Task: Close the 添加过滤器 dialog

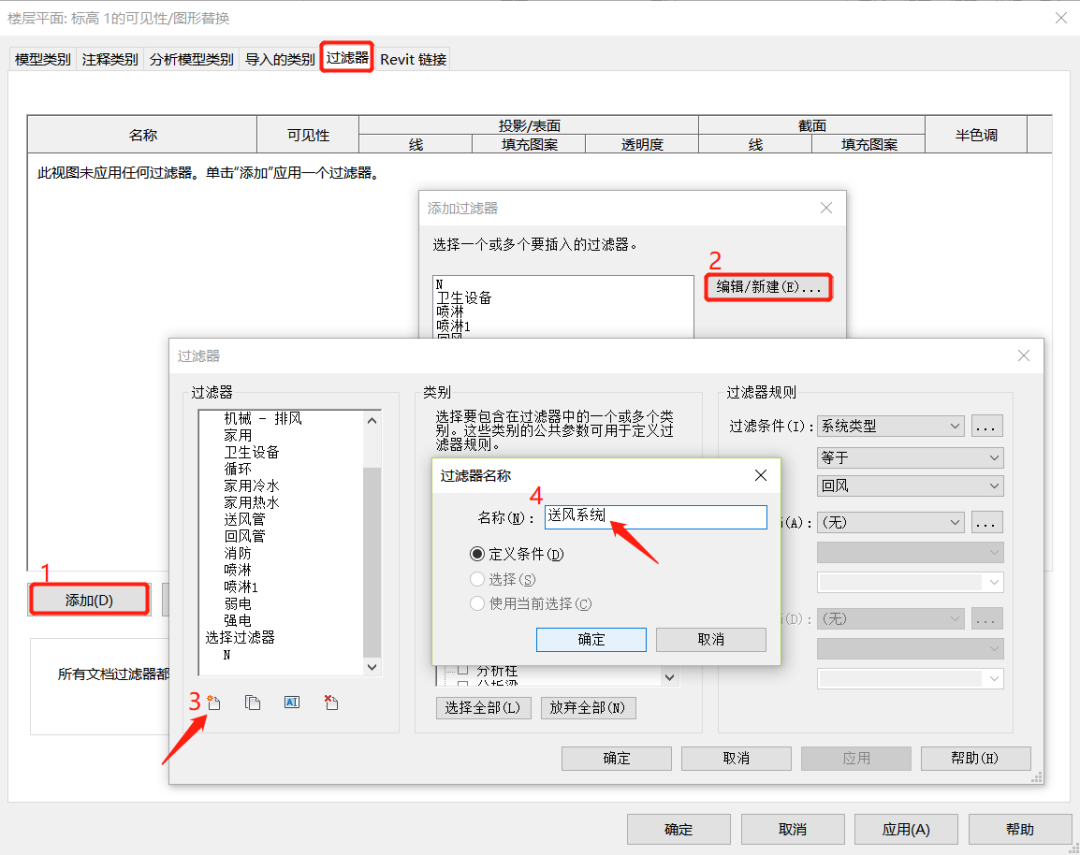Action: click(827, 208)
